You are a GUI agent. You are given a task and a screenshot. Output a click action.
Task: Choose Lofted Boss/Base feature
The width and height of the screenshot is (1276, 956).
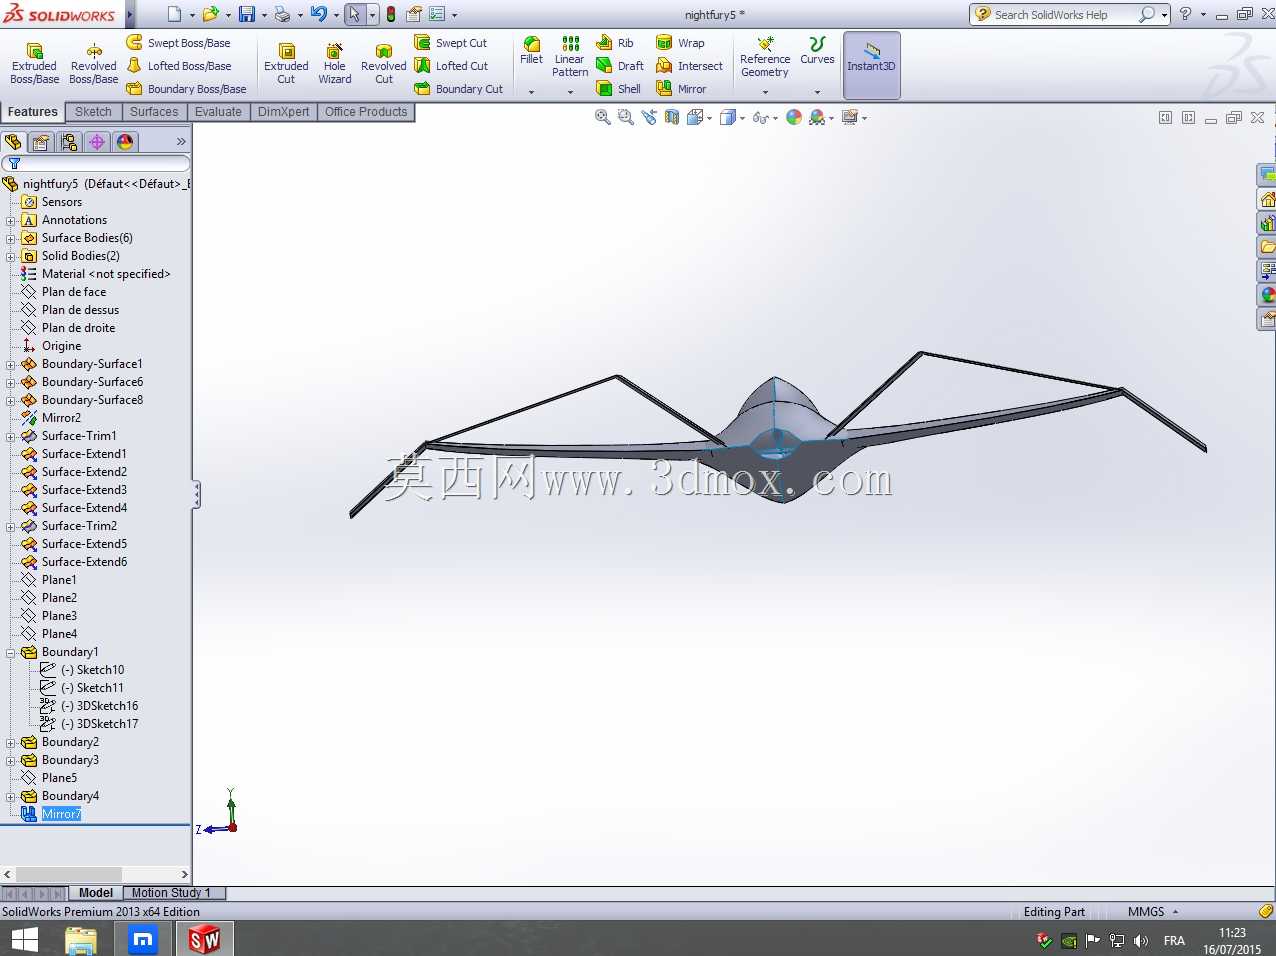click(179, 66)
